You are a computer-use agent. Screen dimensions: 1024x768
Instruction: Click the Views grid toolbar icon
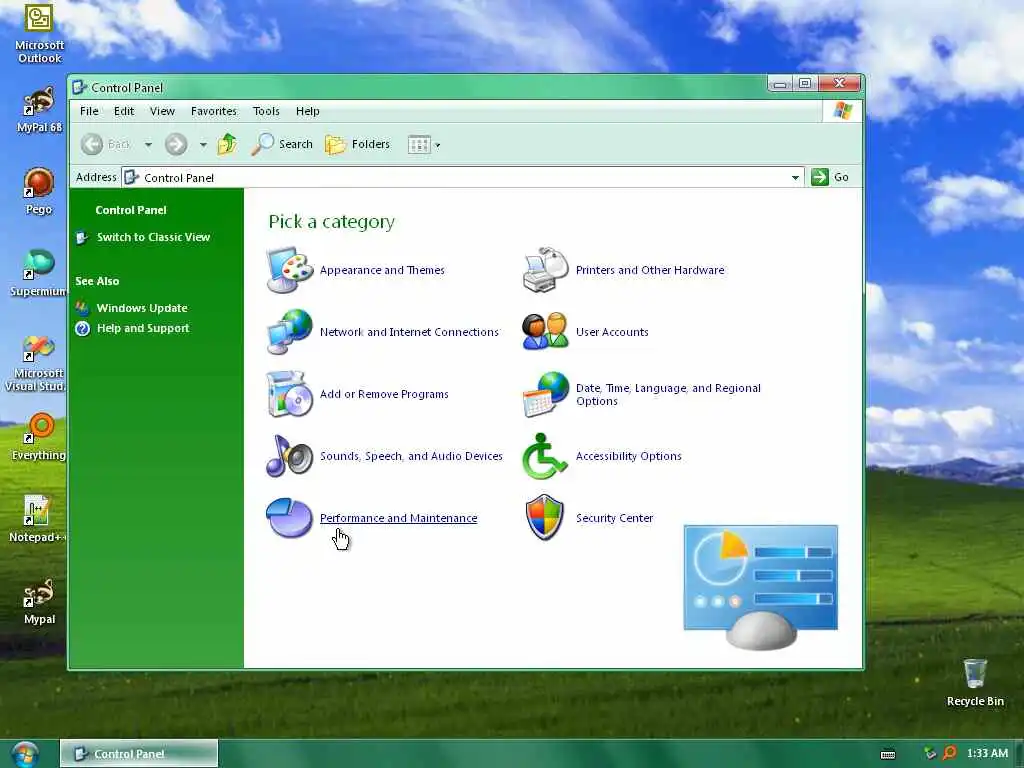419,144
